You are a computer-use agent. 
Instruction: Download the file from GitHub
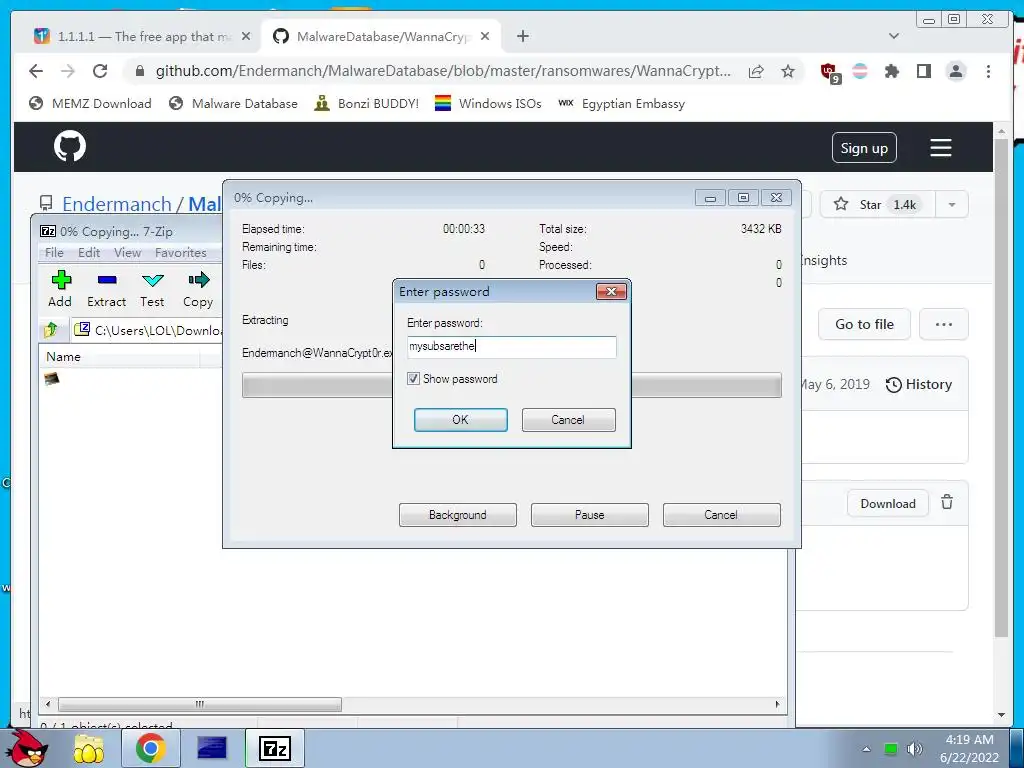[888, 504]
